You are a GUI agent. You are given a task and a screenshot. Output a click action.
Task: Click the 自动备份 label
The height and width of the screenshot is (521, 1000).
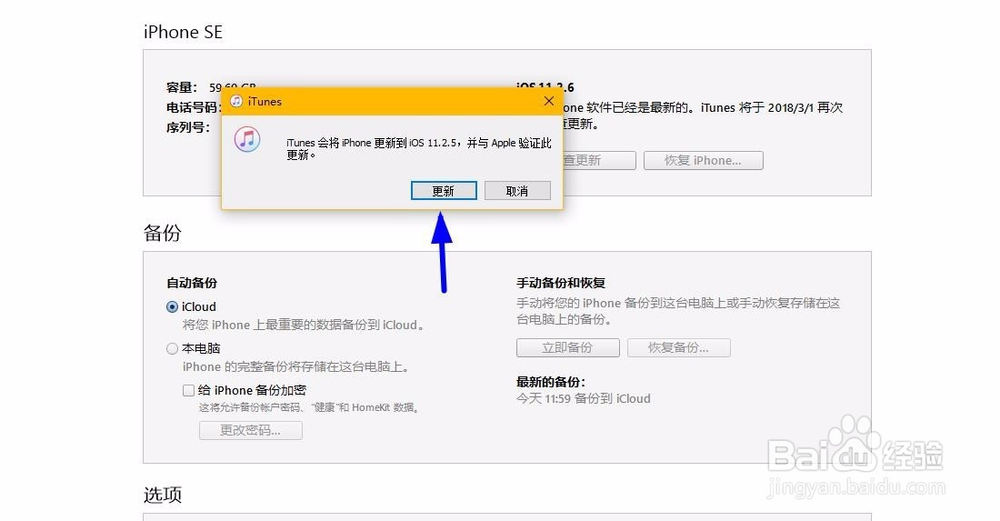(x=192, y=283)
